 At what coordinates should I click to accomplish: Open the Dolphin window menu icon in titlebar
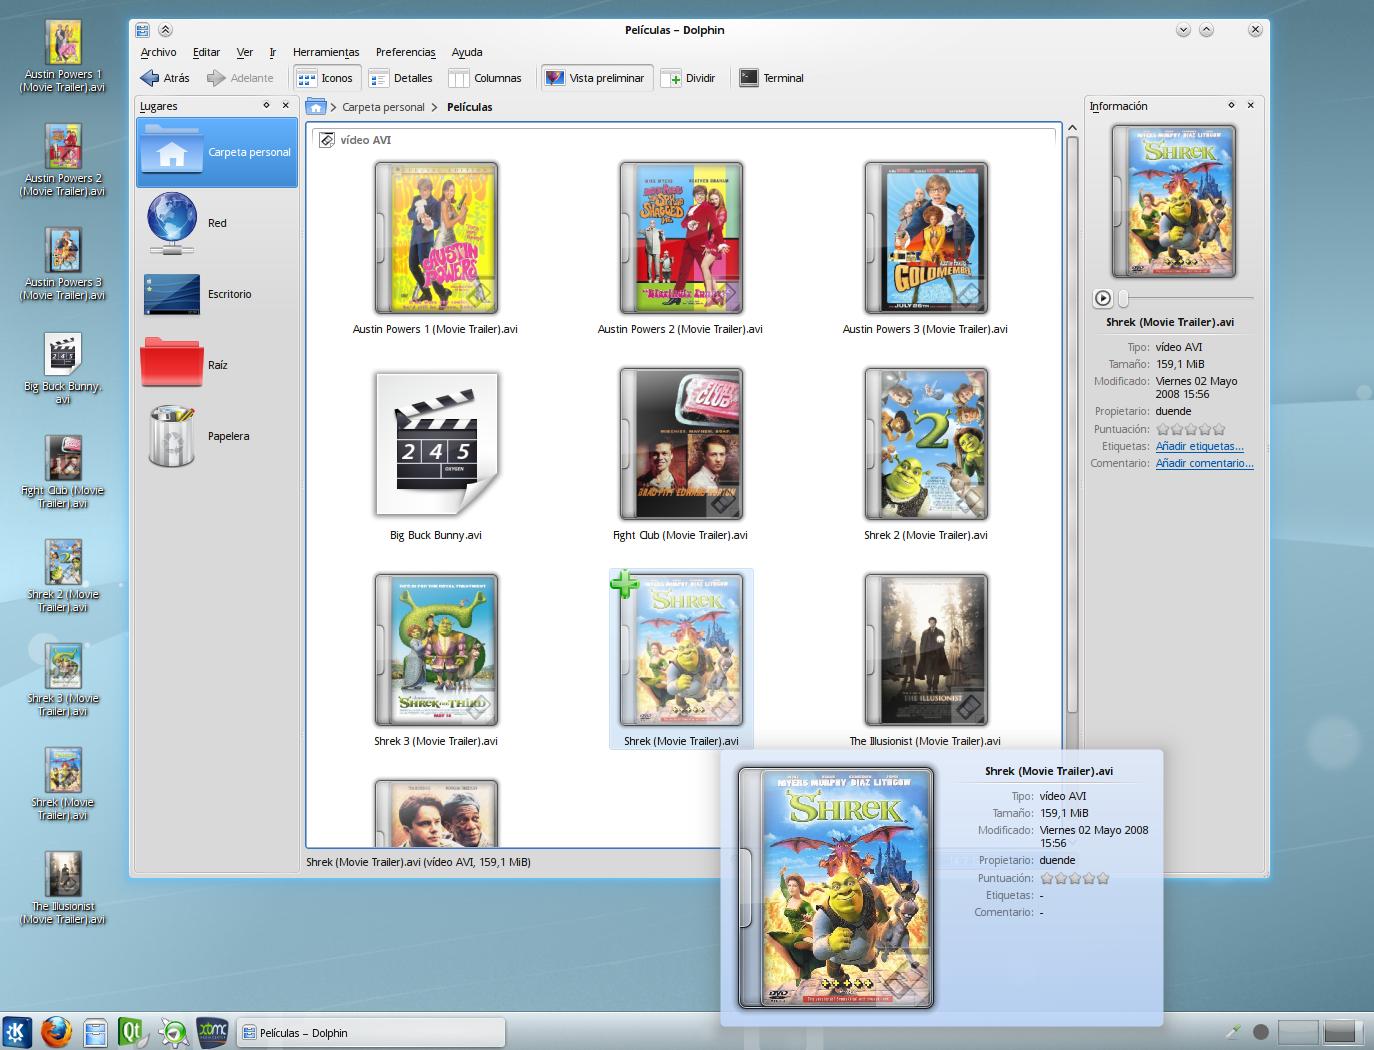click(143, 30)
